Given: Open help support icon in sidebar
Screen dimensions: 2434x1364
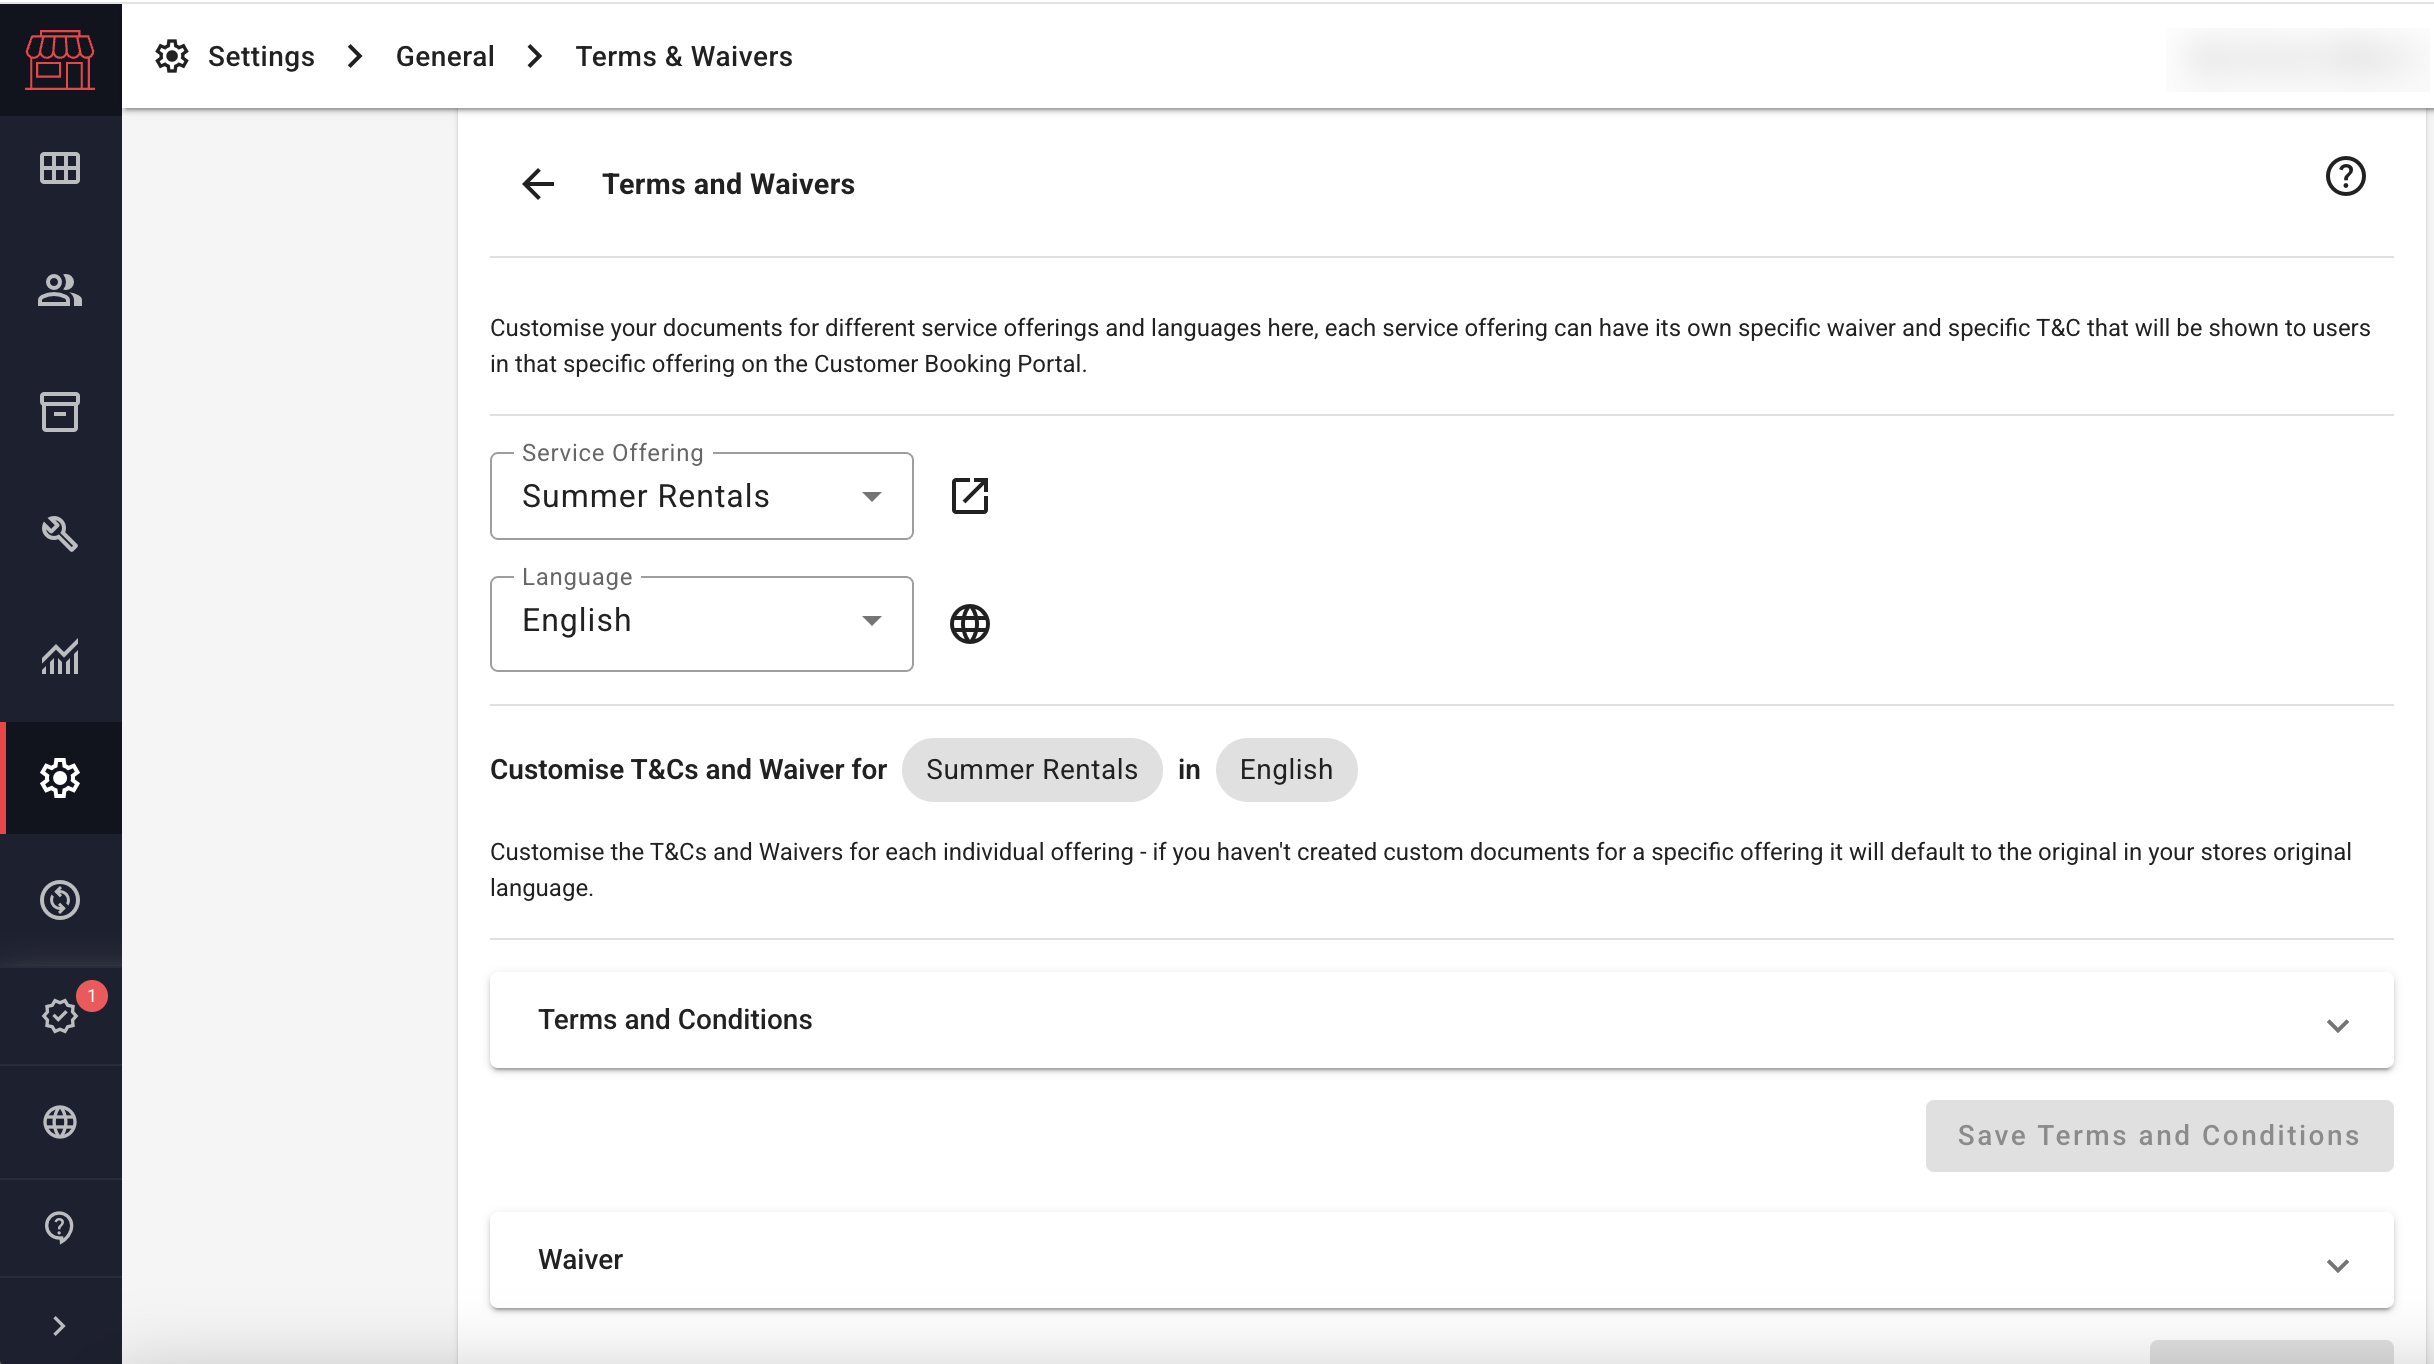Looking at the screenshot, I should tap(60, 1227).
